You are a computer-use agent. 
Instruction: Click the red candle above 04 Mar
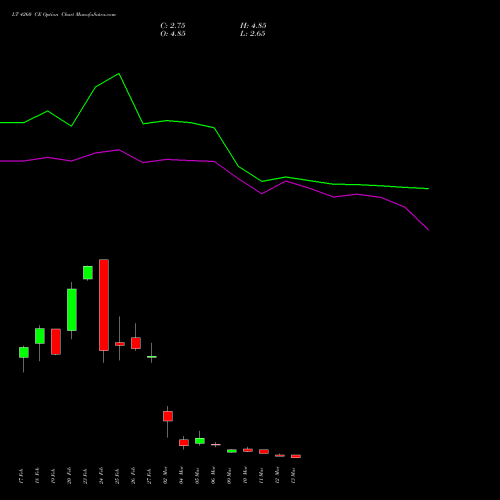pyautogui.click(x=184, y=442)
